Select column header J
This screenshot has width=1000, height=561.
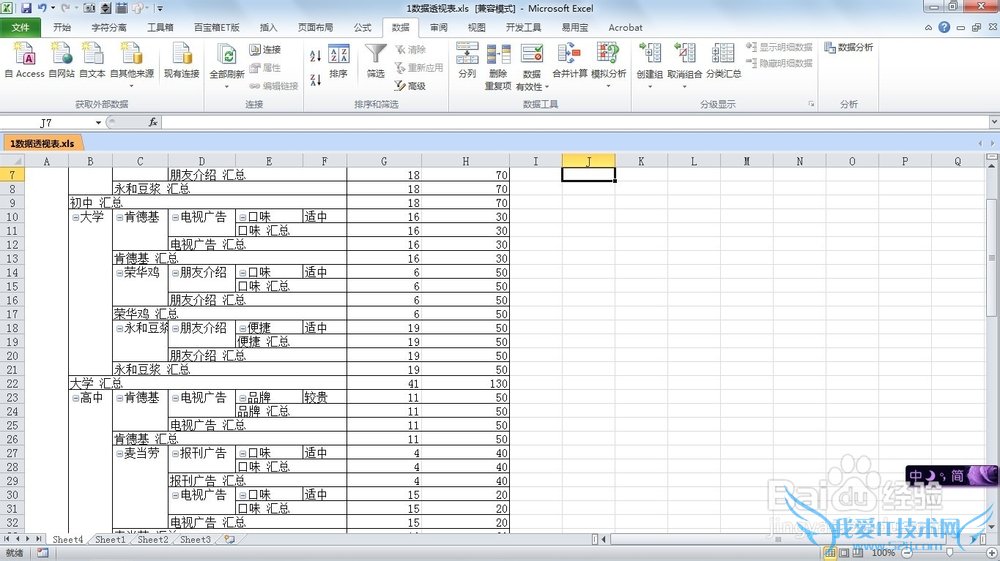pyautogui.click(x=588, y=161)
